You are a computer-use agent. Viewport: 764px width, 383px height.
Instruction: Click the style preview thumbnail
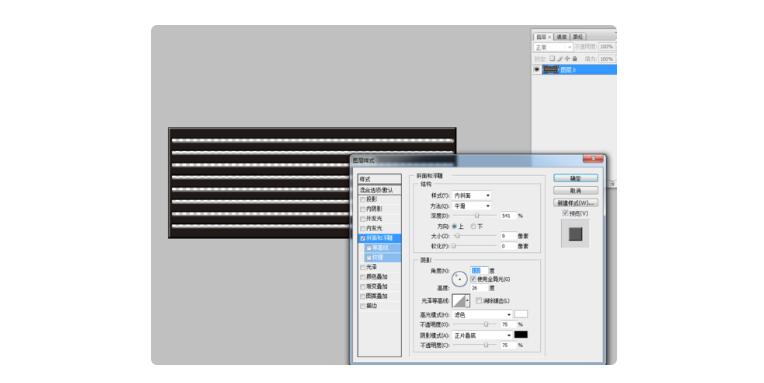tap(575, 234)
